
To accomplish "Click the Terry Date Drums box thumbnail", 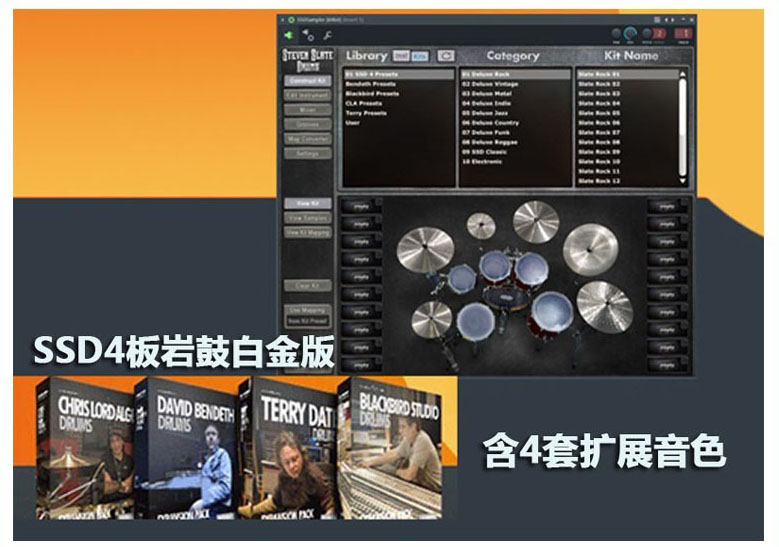I will click(x=292, y=448).
